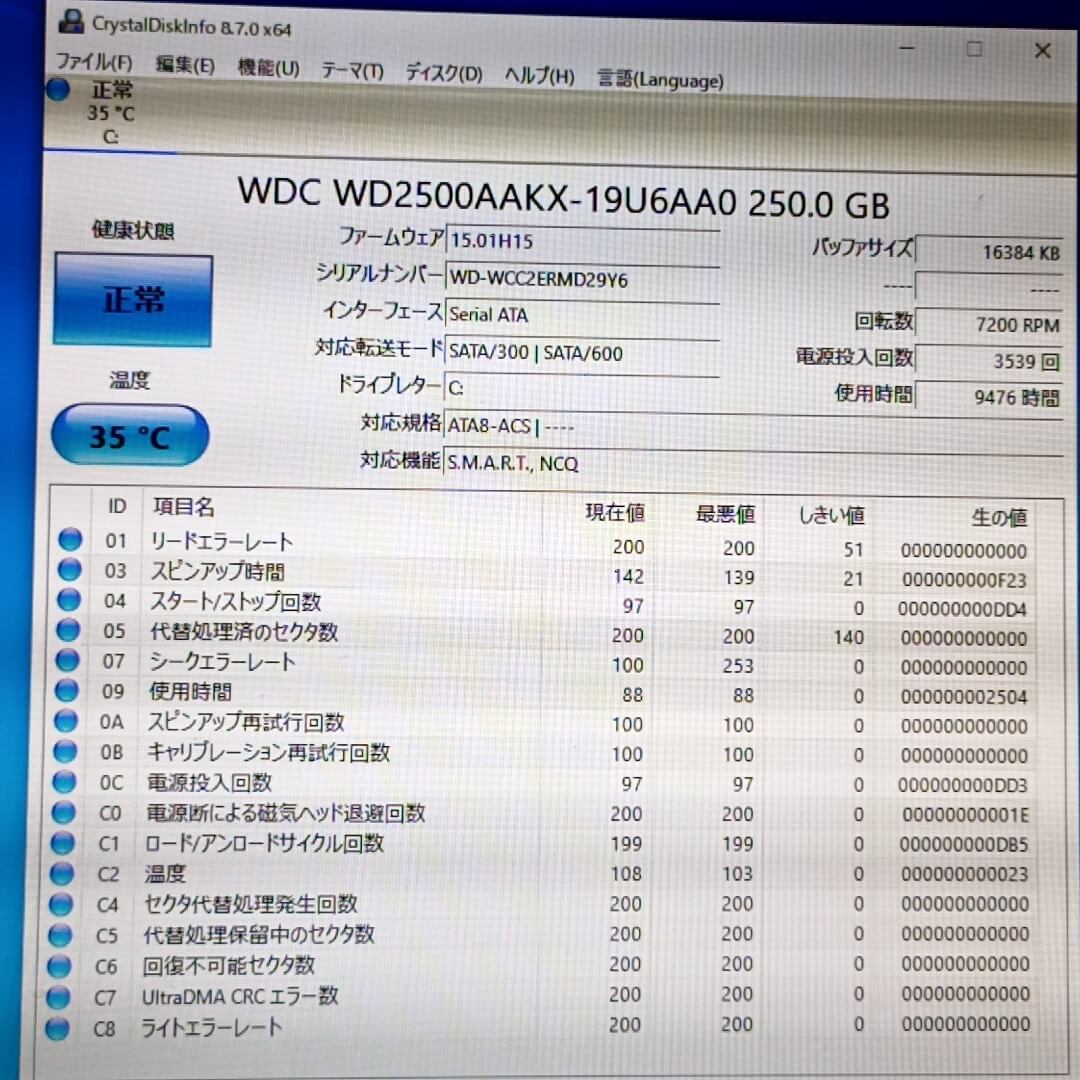
Task: Click the rotation rate value 7200 RPM
Action: pyautogui.click(x=988, y=324)
